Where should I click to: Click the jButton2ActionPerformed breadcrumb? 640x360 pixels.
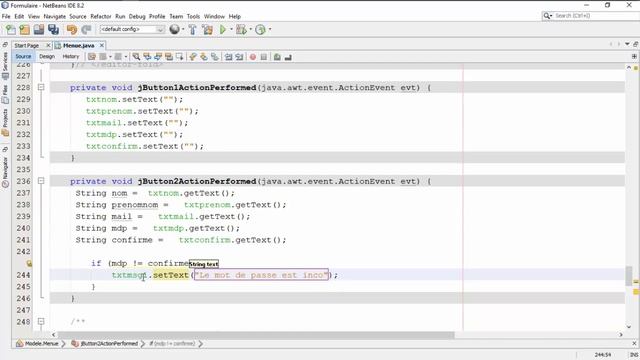105,344
